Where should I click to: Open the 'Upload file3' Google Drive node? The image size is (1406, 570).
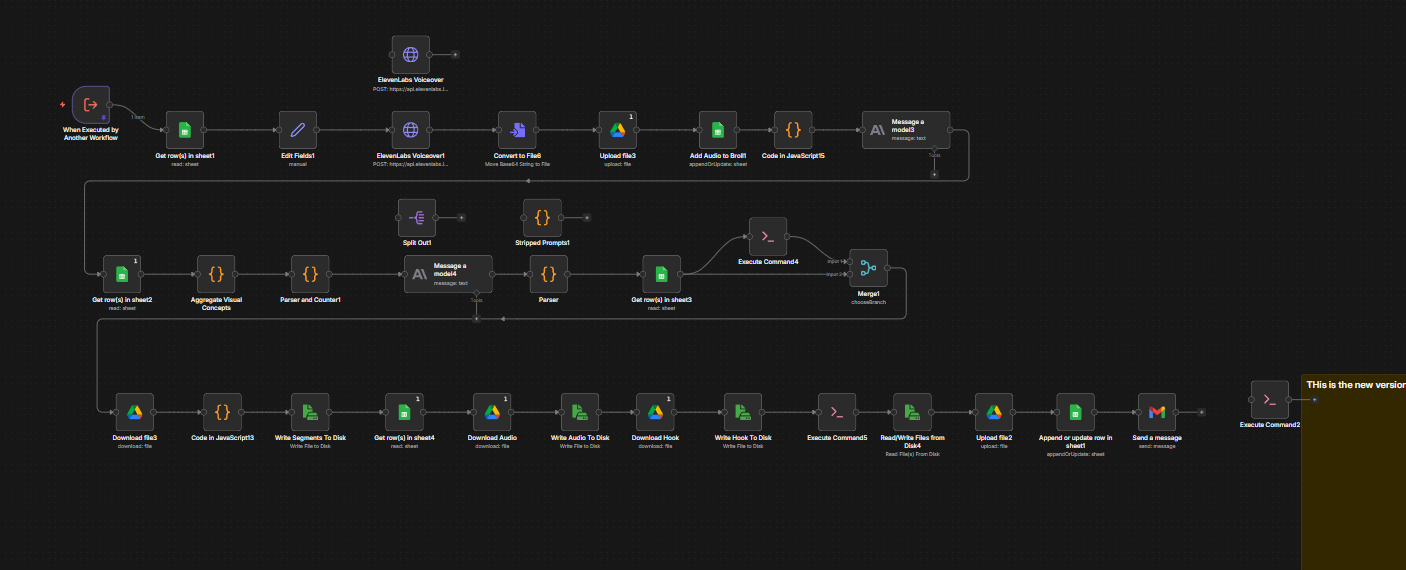point(618,130)
